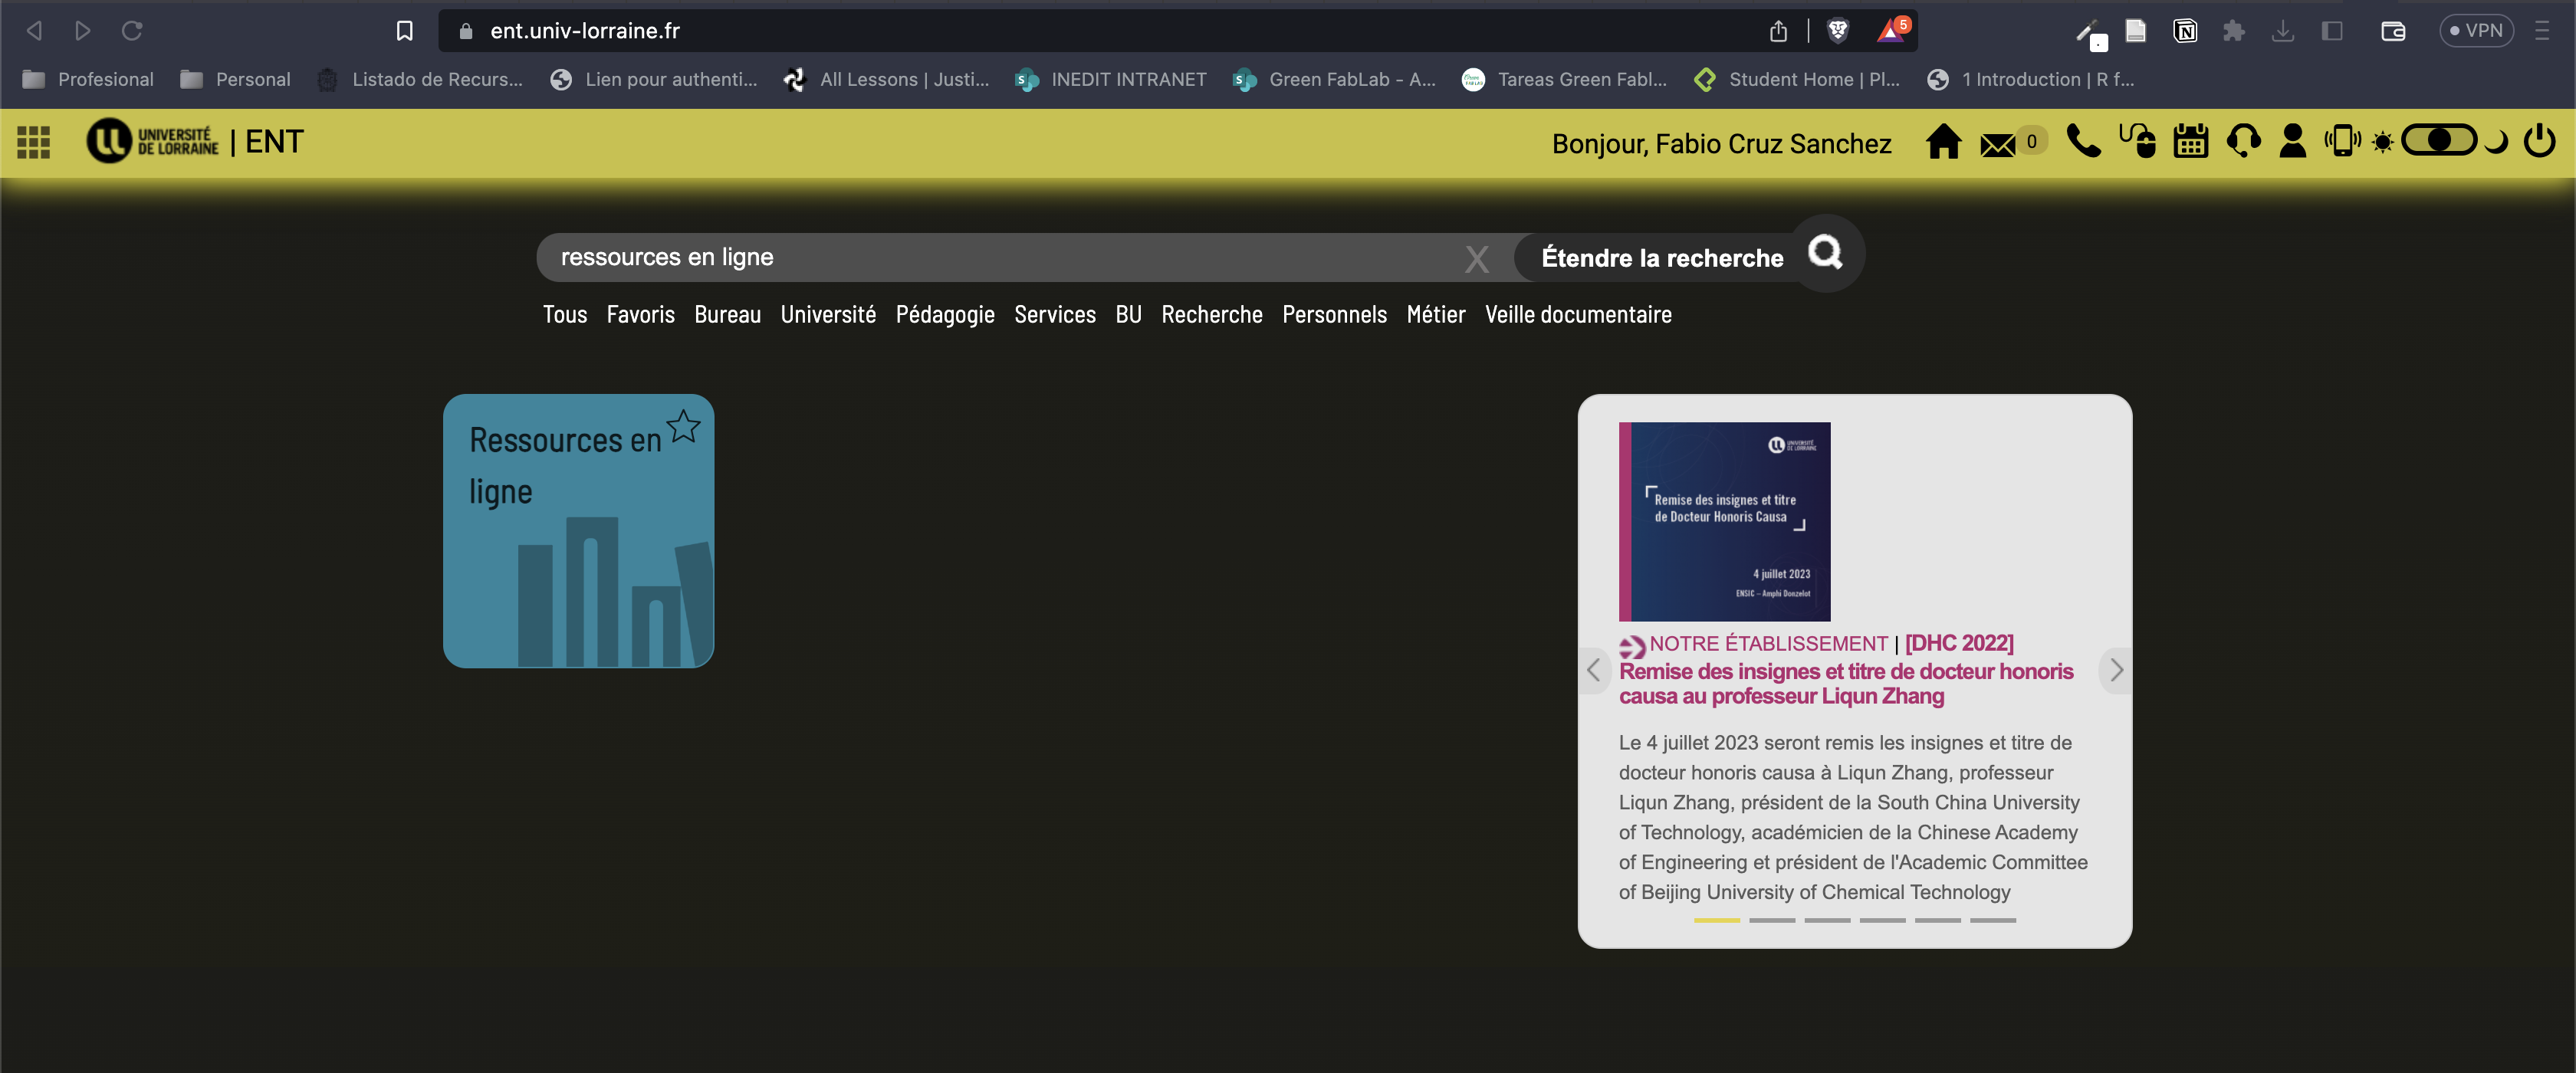Favorite Ressources en ligne with star
Screen dimensions: 2576x1073
coord(684,427)
